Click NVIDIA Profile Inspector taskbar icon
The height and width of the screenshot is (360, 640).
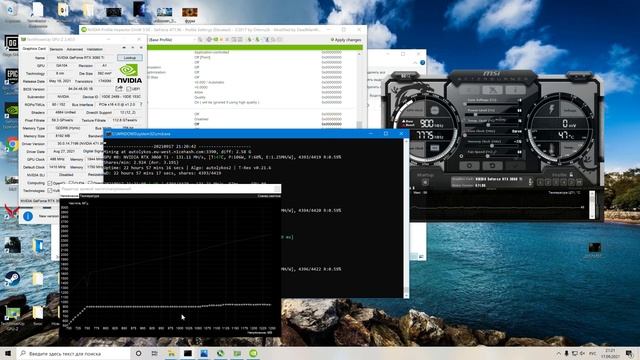253,353
